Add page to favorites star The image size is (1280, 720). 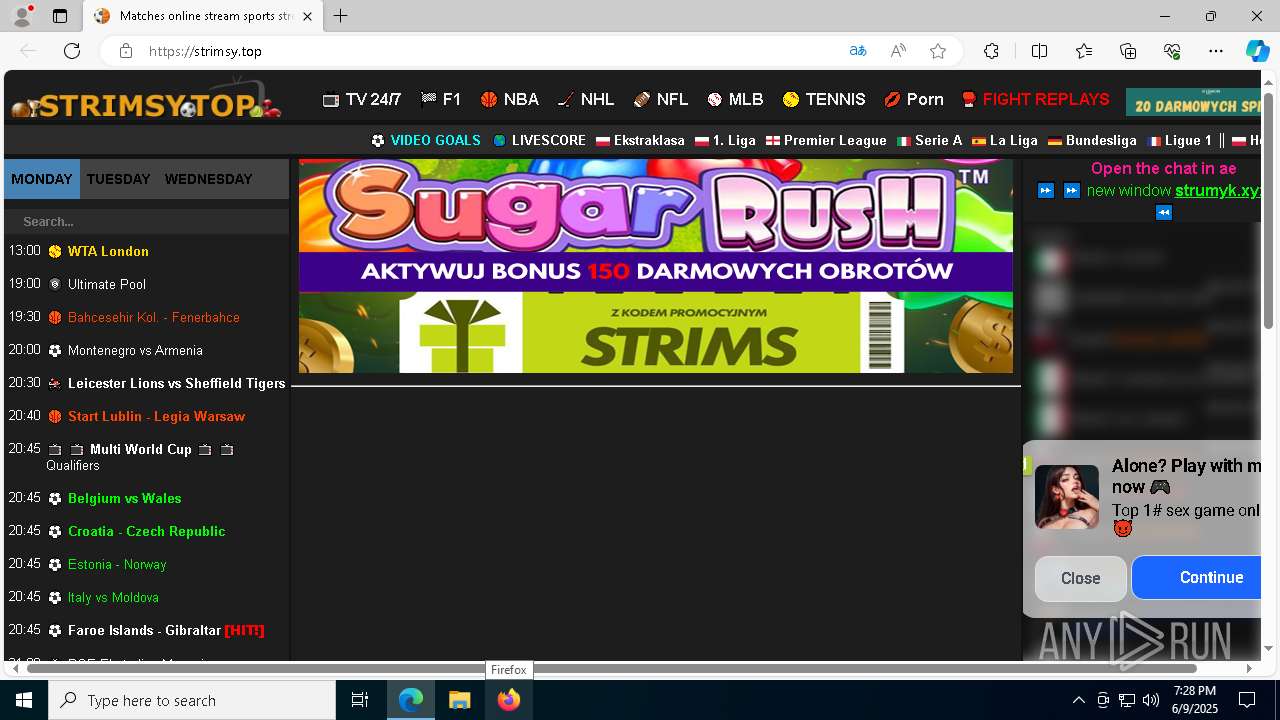[938, 51]
